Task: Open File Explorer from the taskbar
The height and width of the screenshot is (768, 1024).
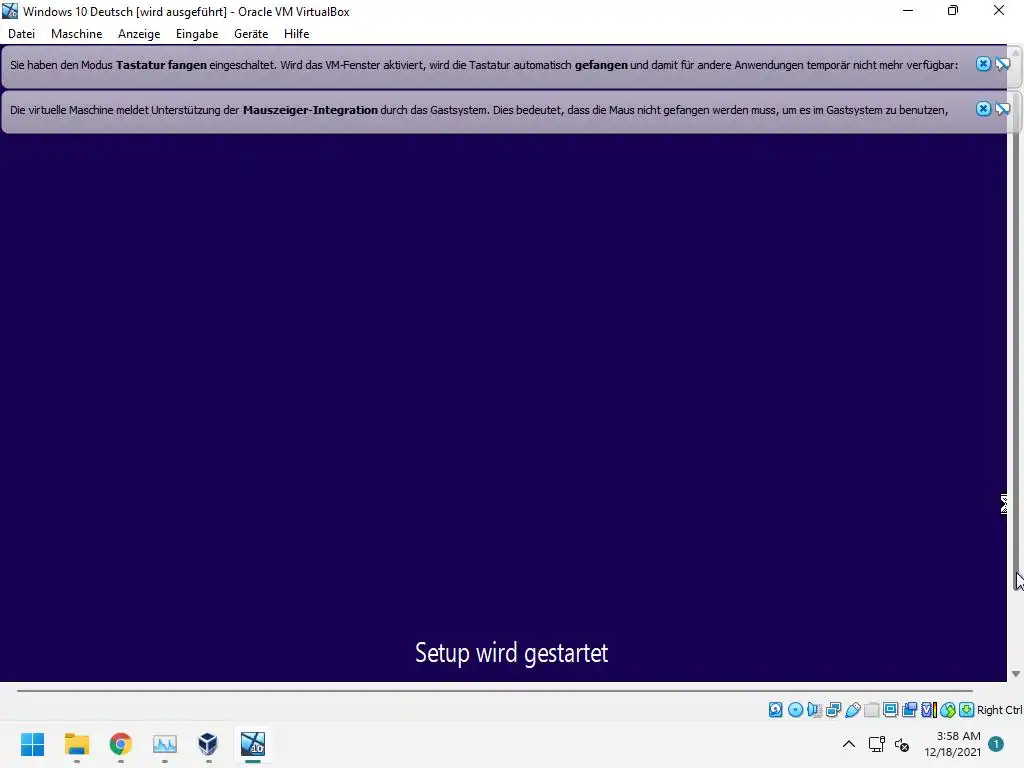Action: (76, 744)
